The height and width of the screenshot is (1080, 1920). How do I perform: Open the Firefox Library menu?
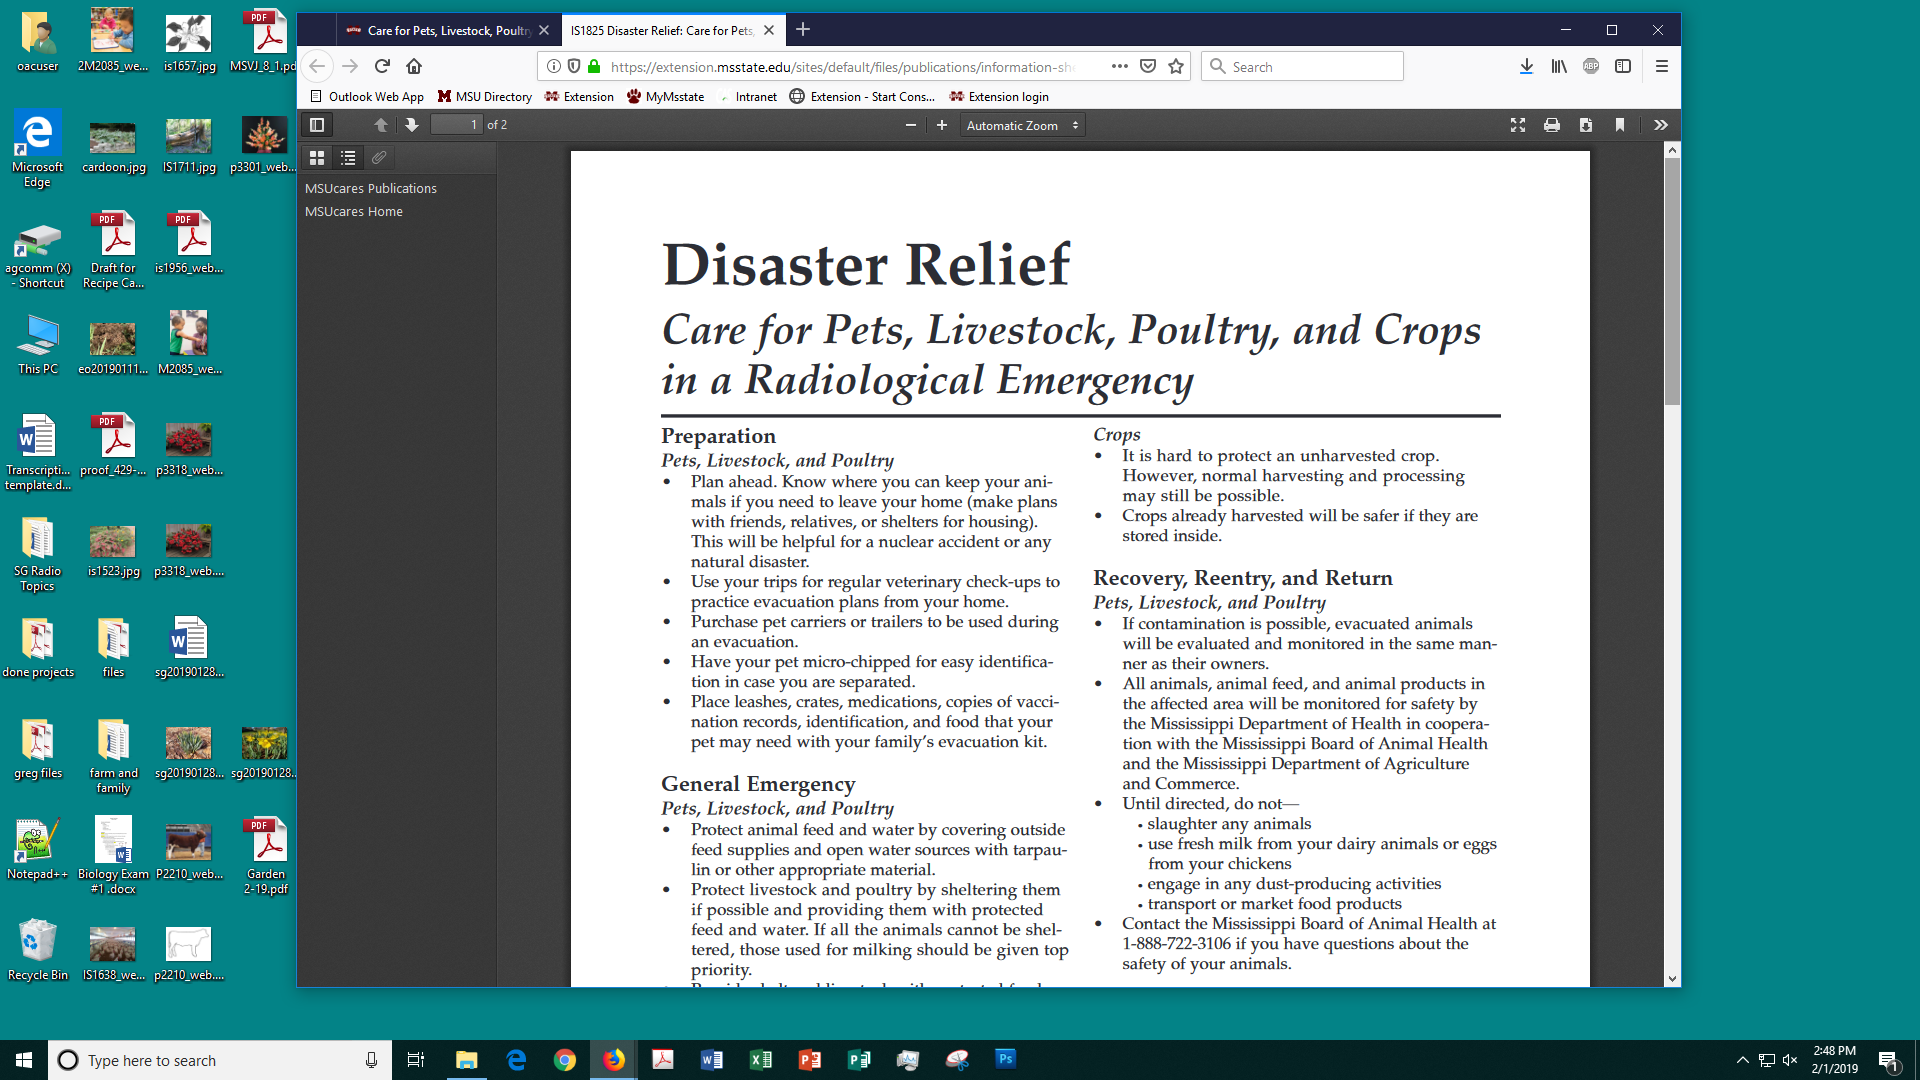pyautogui.click(x=1559, y=66)
